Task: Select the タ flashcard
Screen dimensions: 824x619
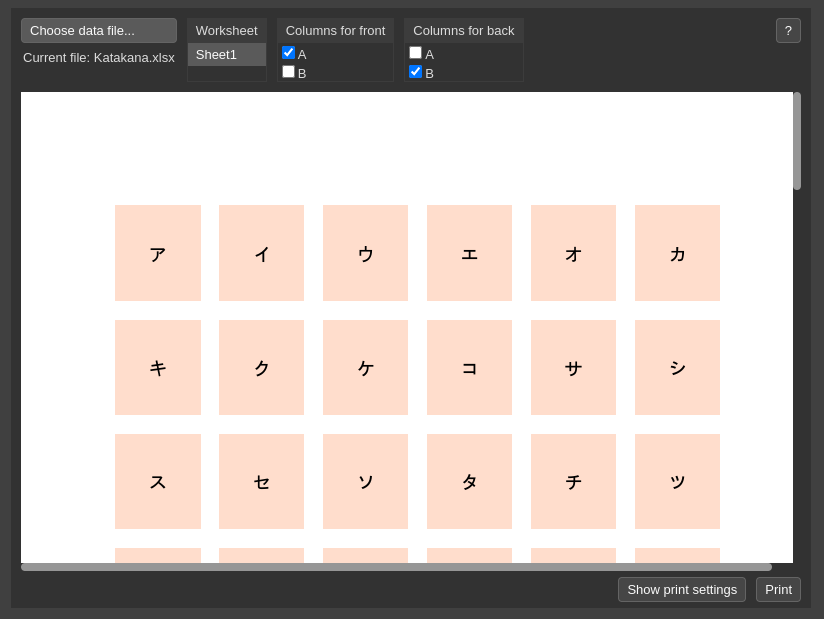Action: point(469,481)
